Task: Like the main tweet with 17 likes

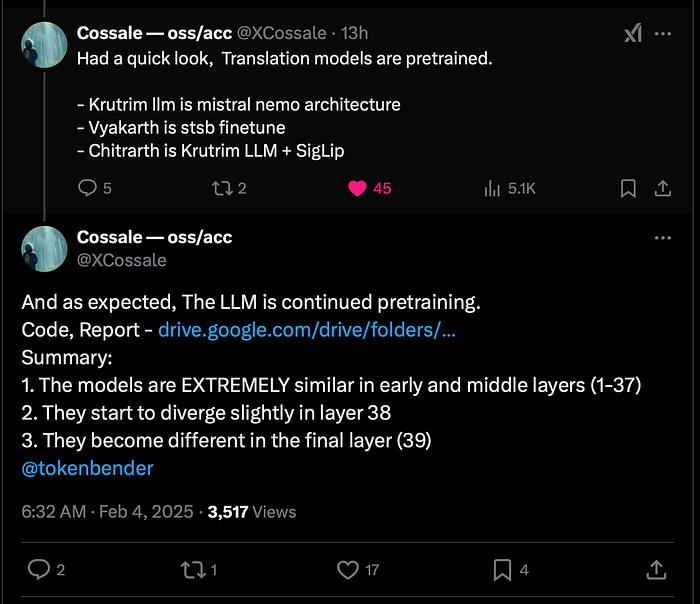Action: pos(358,570)
